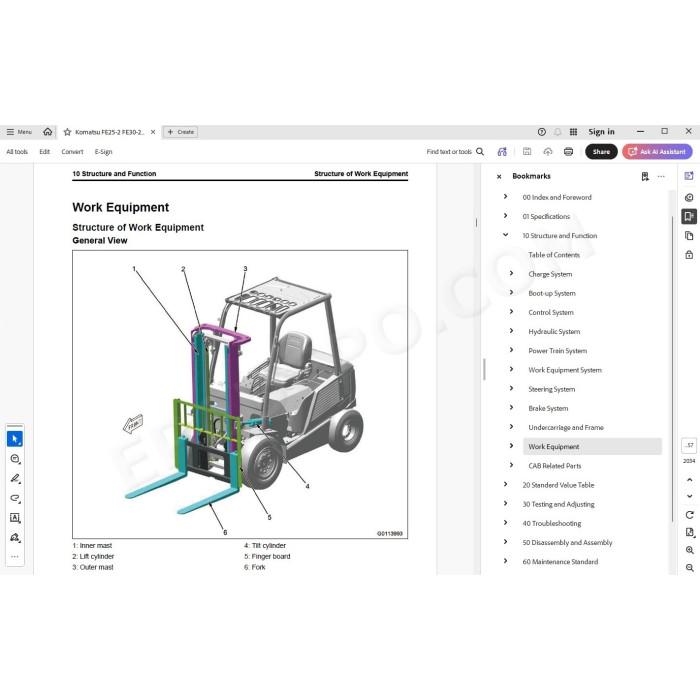Screen dimensions: 700x700
Task: Expand Control System bookmark
Action: click(512, 312)
